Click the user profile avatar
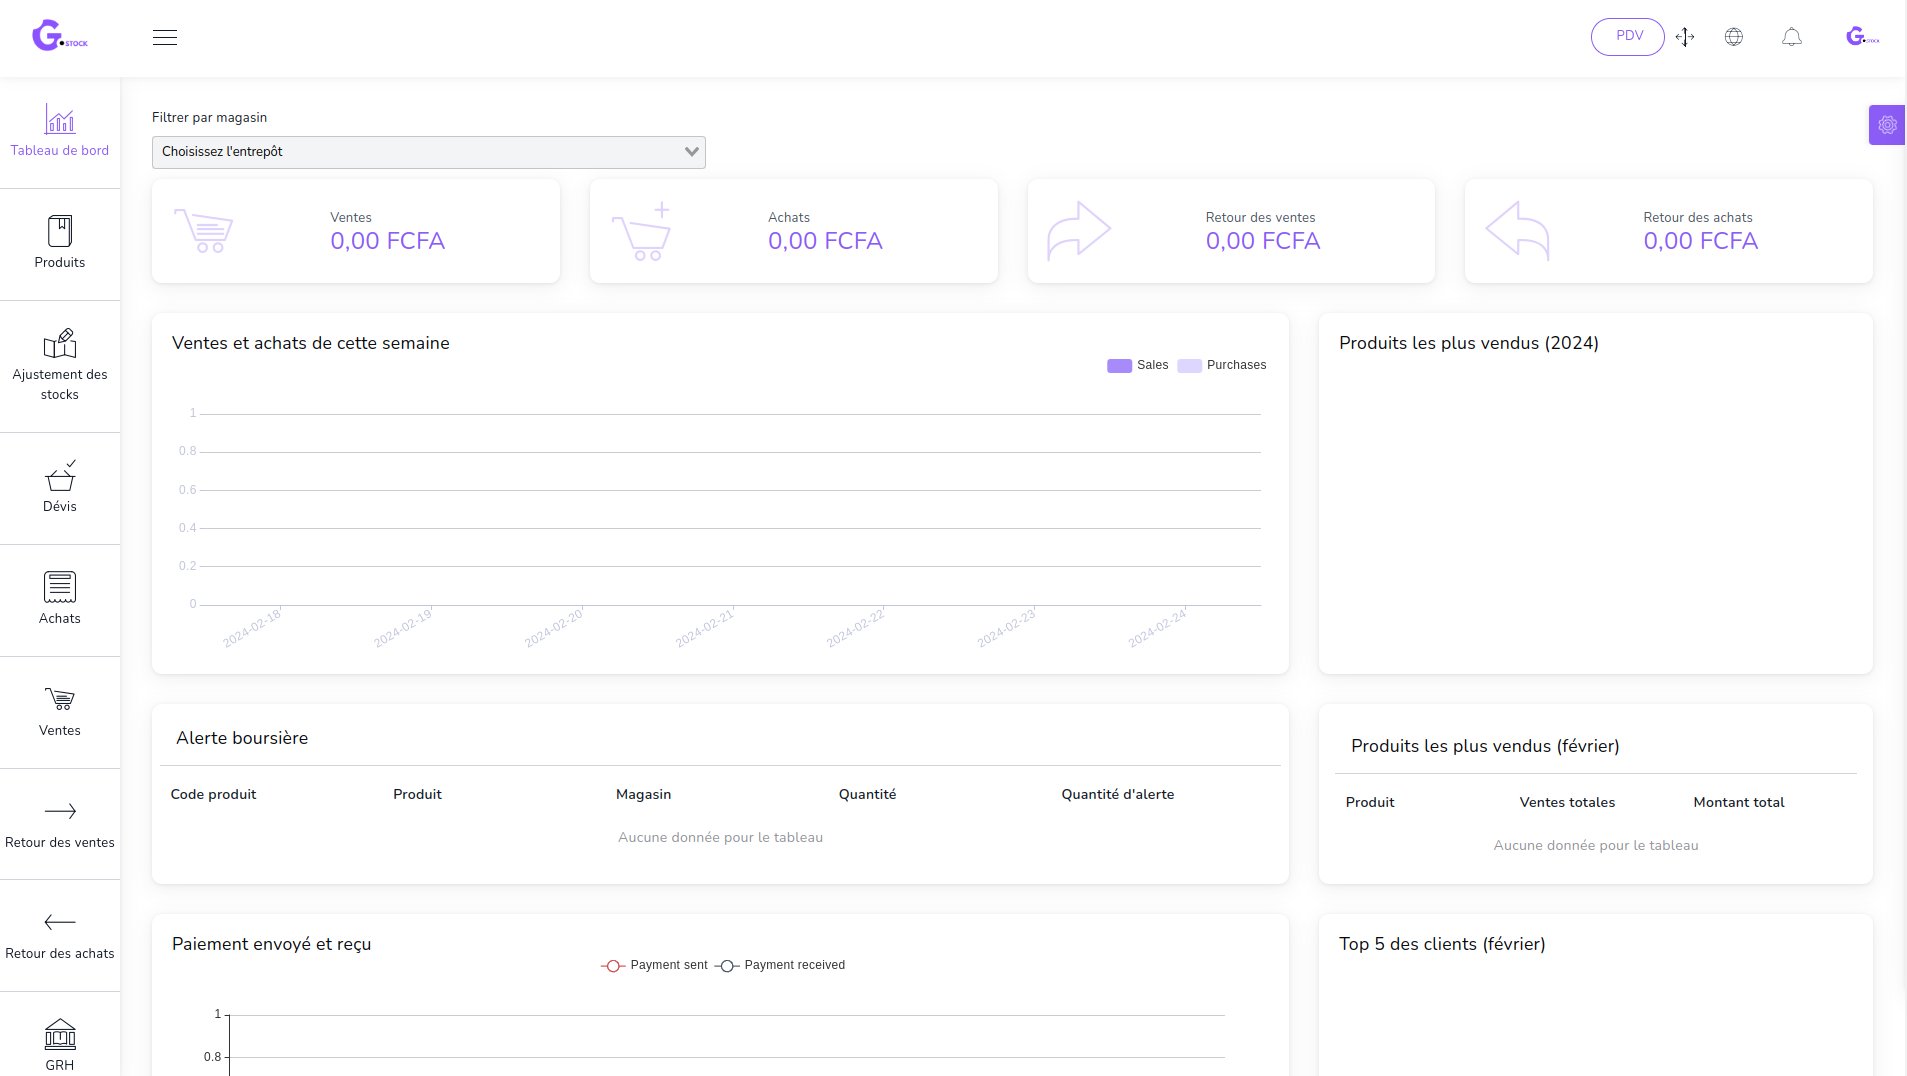 pos(1861,37)
